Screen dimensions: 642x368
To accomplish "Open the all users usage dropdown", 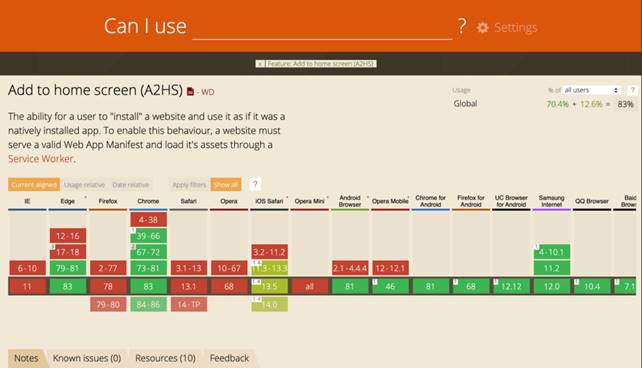I will click(x=592, y=90).
